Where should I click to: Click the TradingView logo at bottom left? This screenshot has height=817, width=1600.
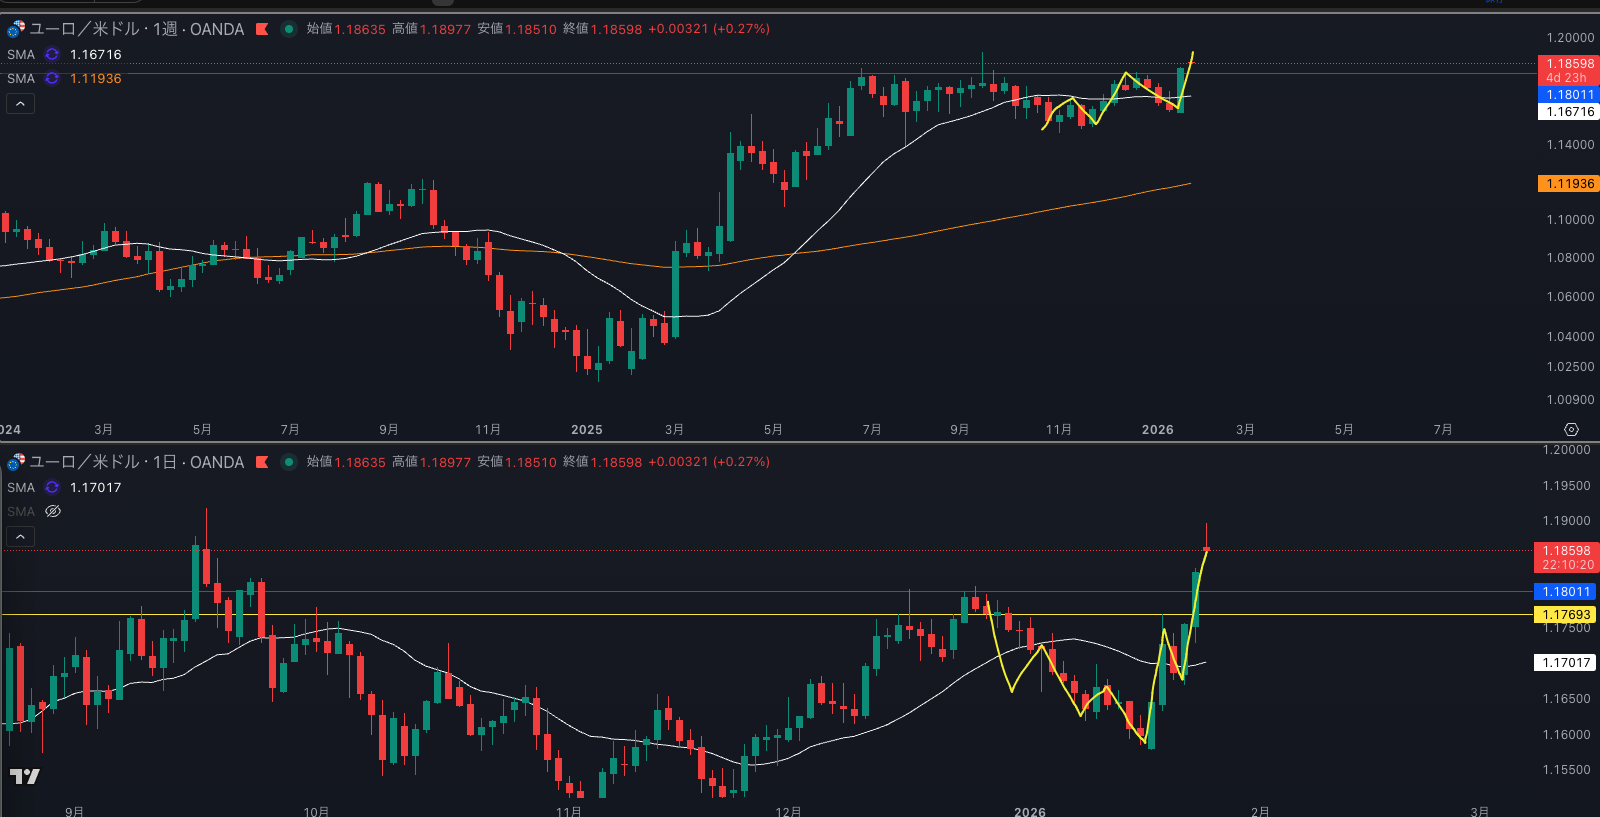click(25, 776)
